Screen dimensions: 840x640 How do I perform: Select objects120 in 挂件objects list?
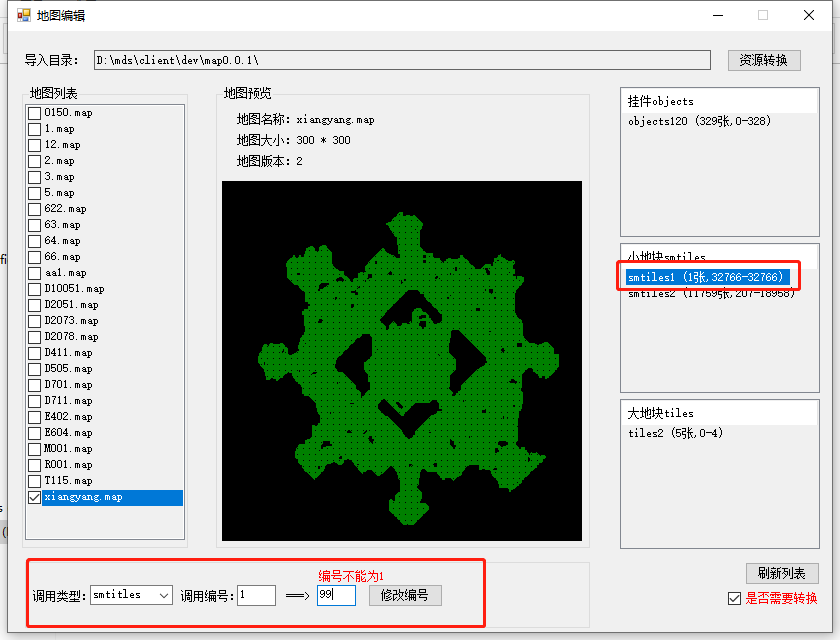coord(699,121)
